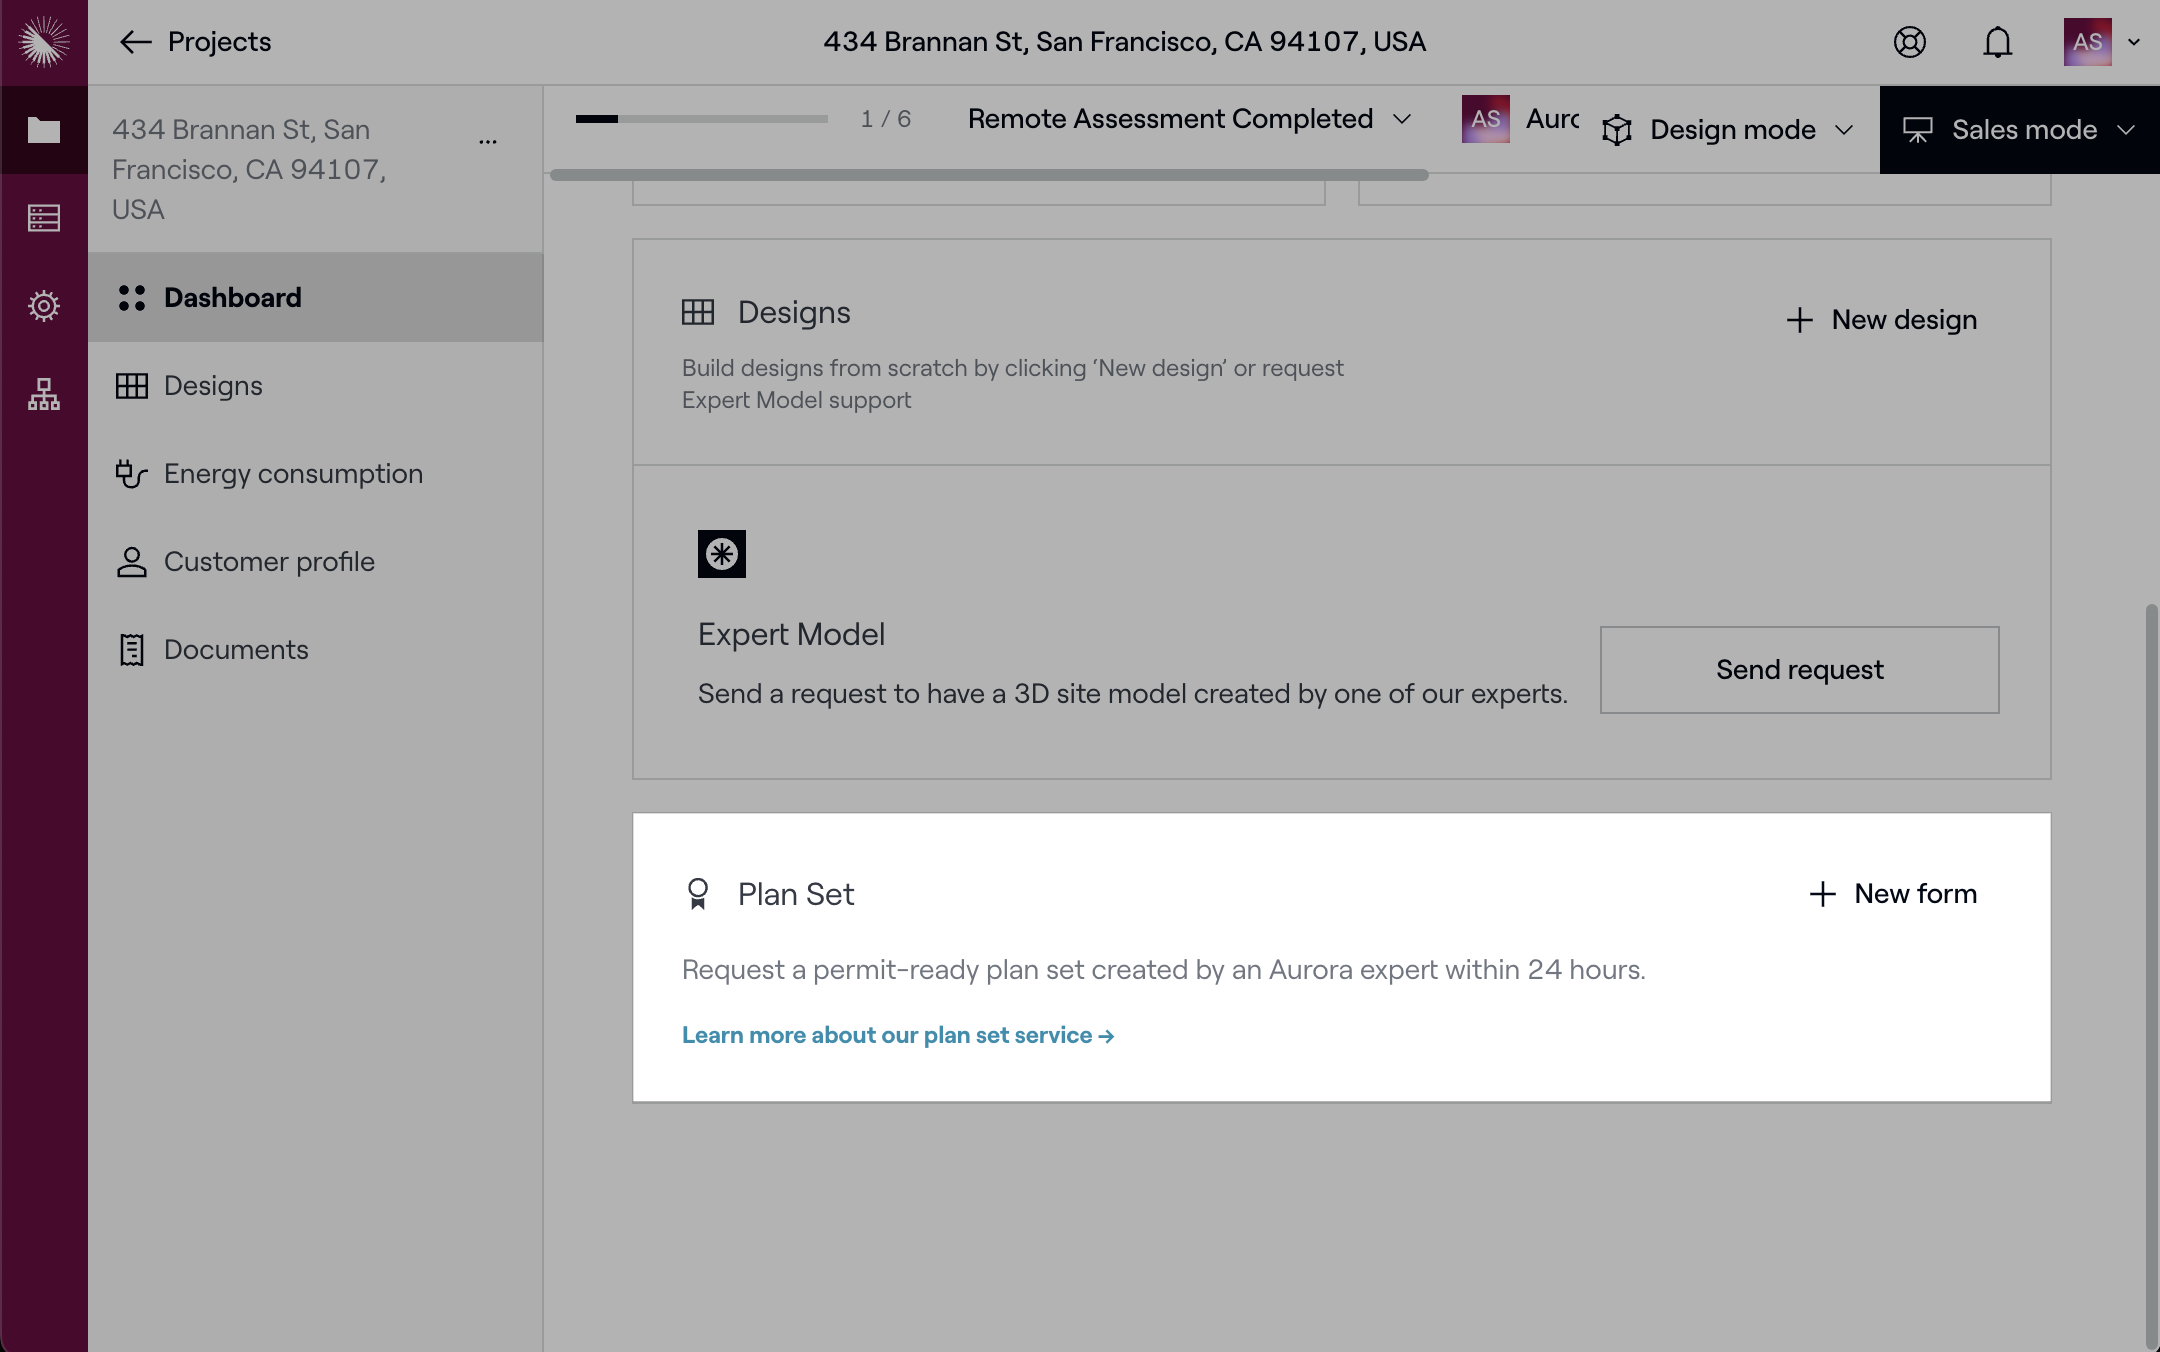This screenshot has height=1352, width=2160.
Task: Open the notifications bell
Action: (1997, 42)
